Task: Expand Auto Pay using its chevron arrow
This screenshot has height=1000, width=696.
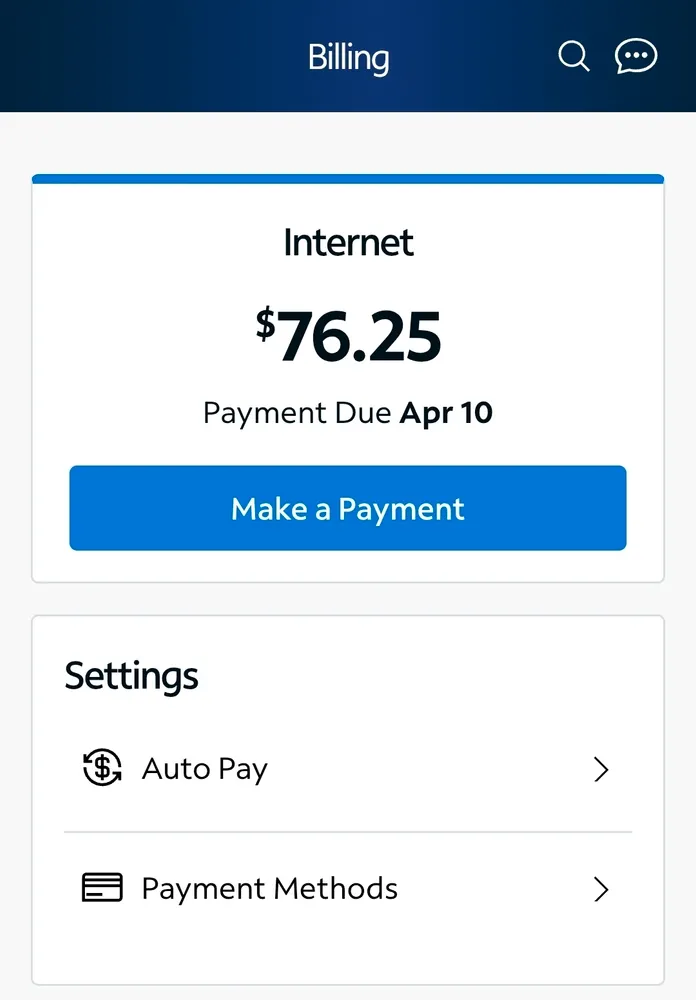Action: click(x=601, y=769)
